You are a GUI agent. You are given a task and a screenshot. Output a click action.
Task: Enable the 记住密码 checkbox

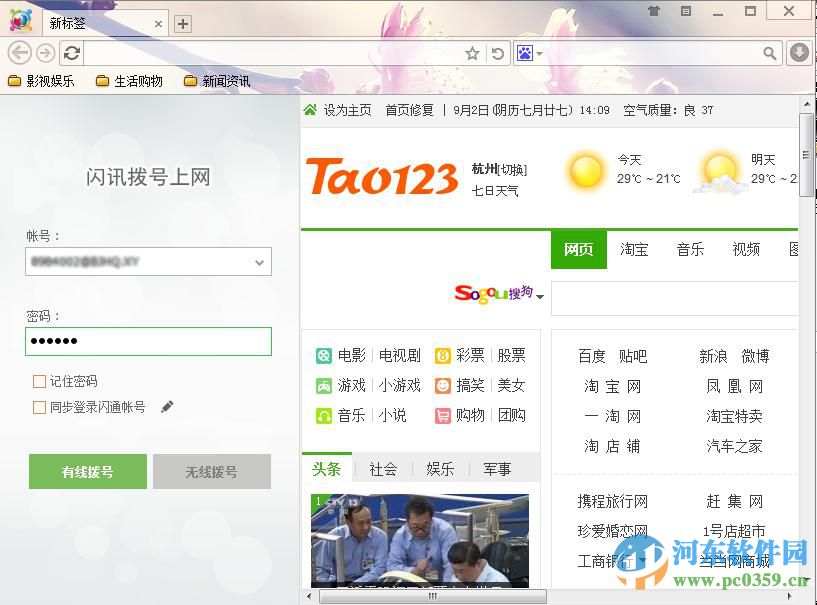(37, 381)
